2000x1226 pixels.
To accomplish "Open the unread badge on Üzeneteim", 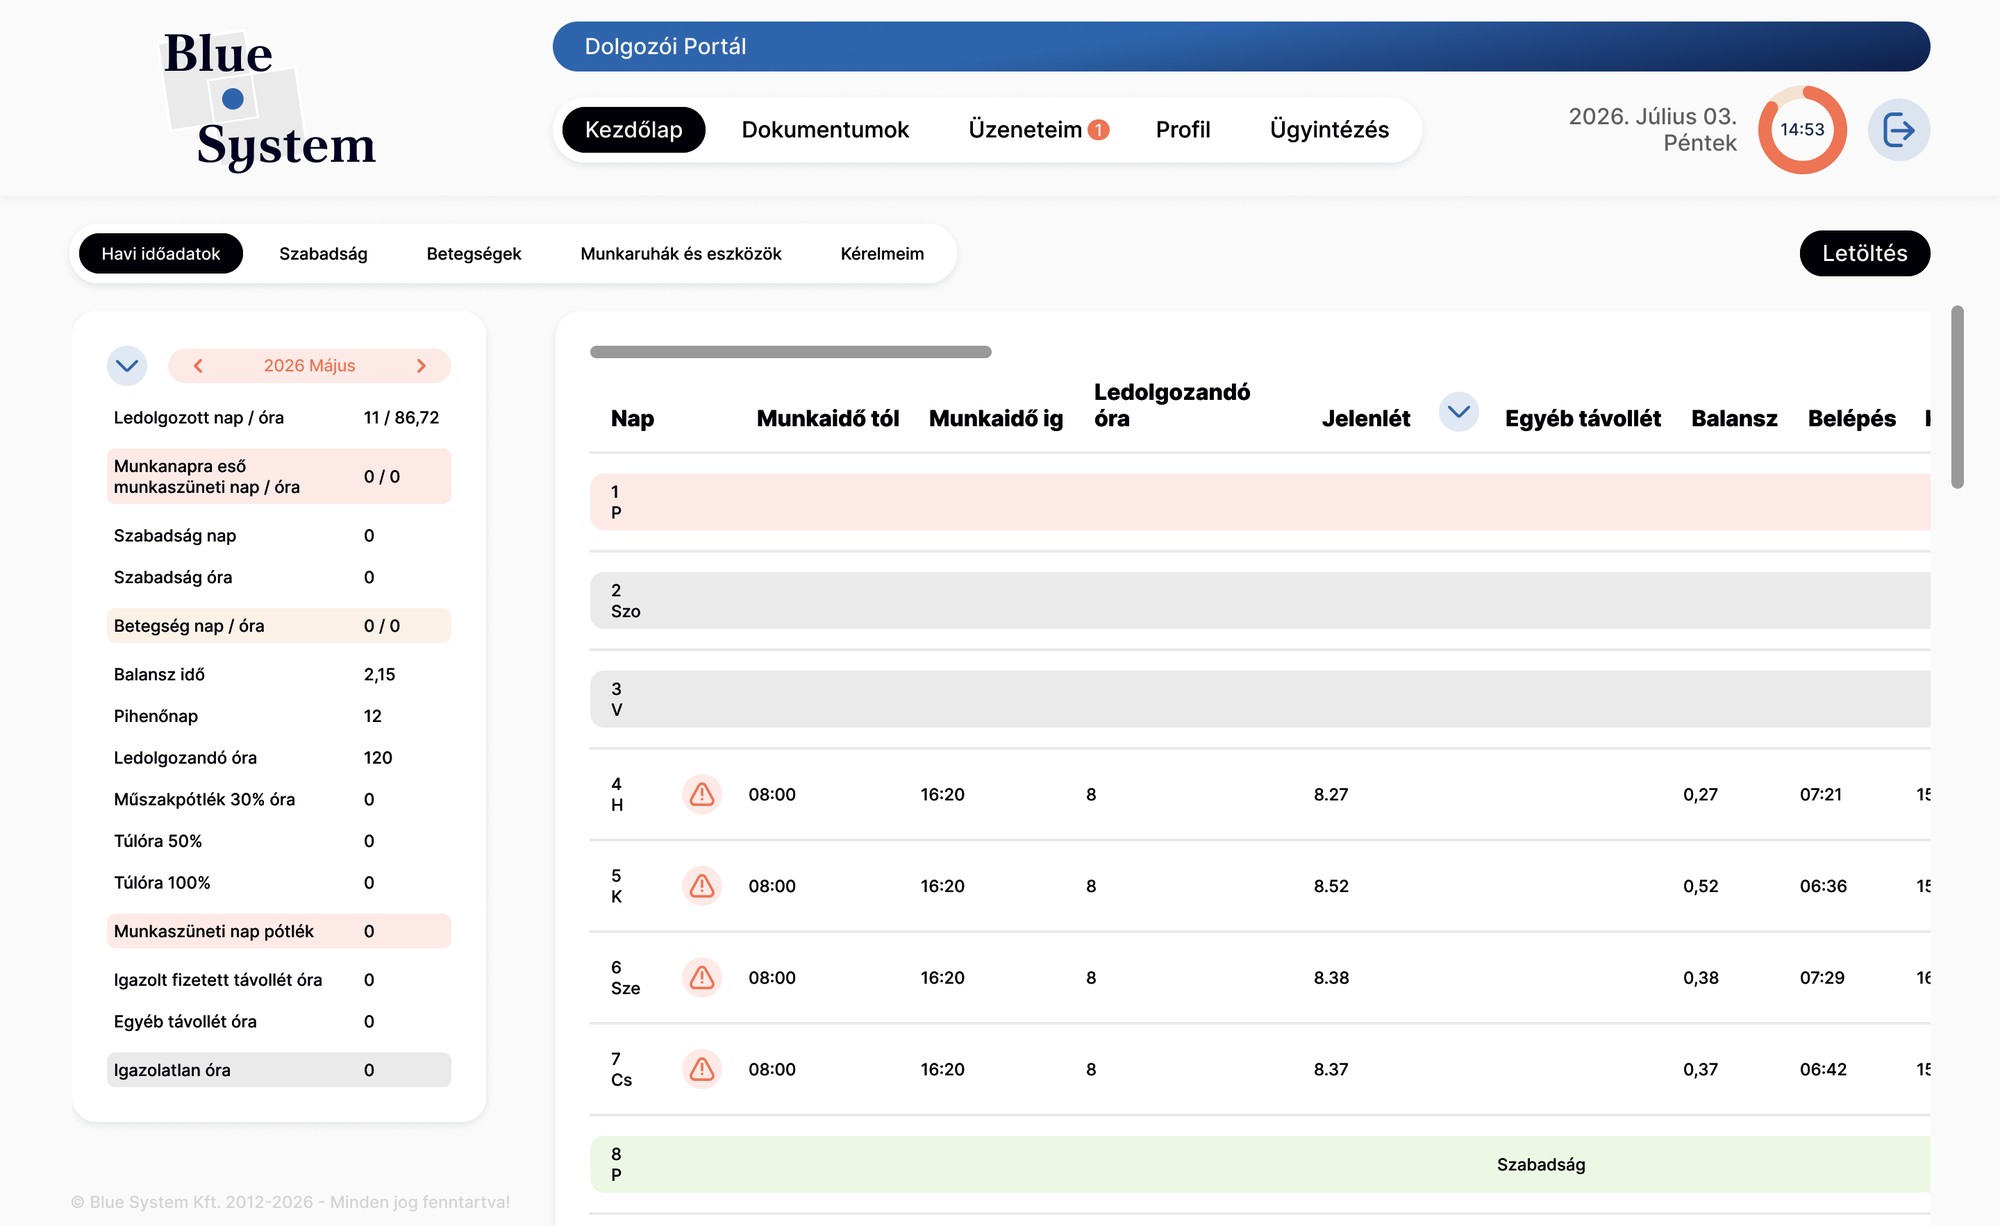I will 1098,130.
